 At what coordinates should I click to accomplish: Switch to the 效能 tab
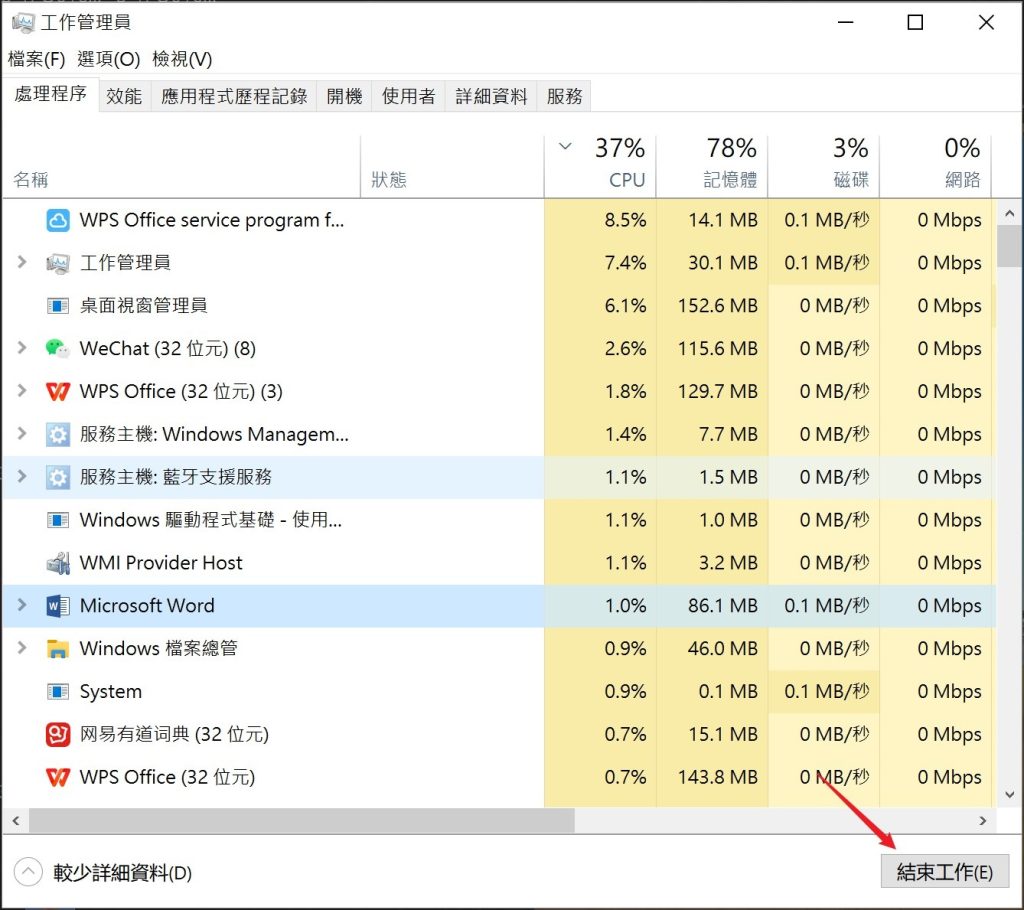[x=124, y=97]
